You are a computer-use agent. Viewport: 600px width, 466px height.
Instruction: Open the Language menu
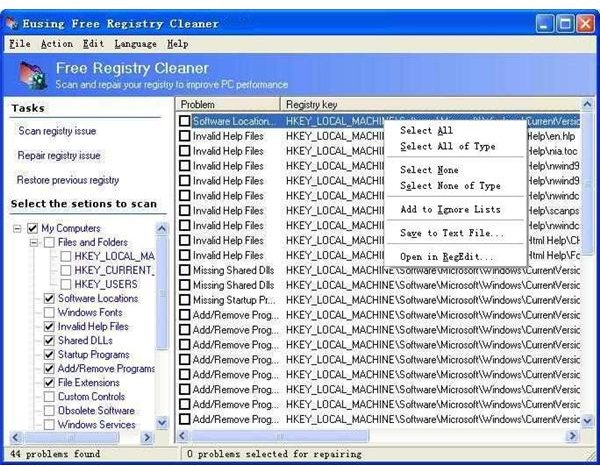135,44
